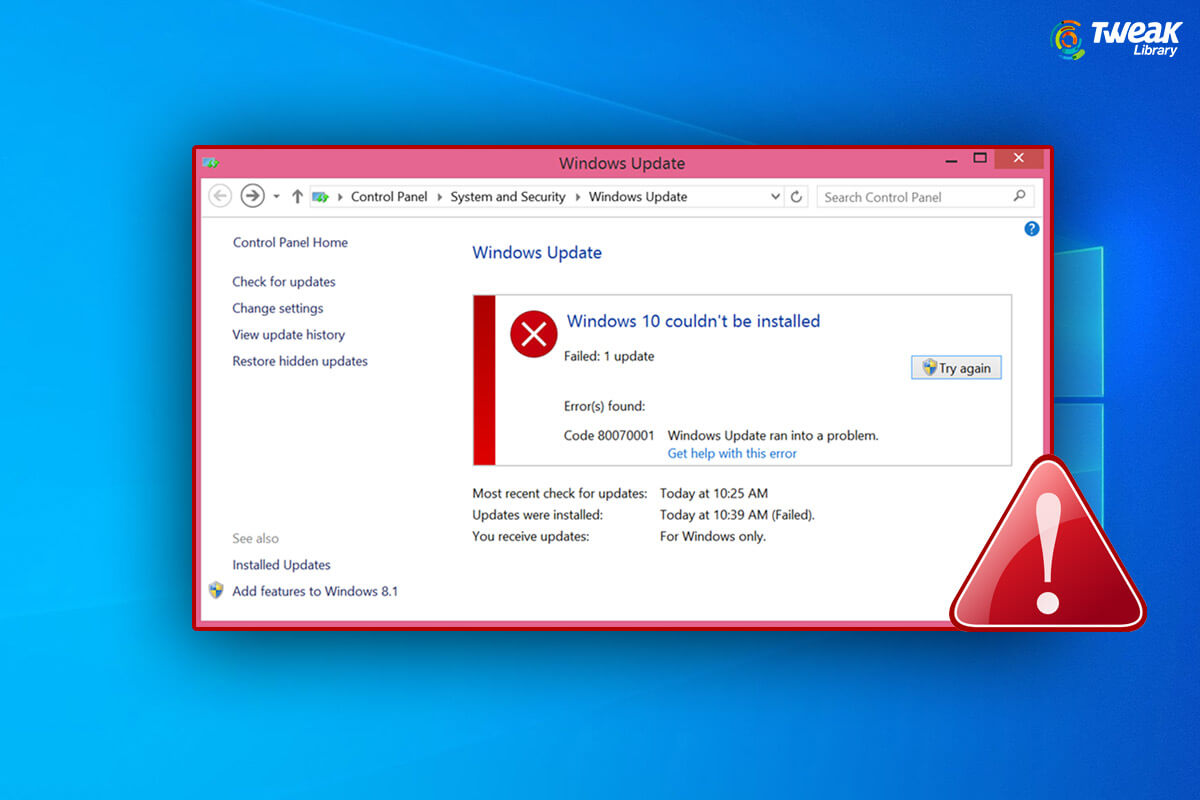Screen dimensions: 1200x800
Task: Open View update history
Action: (288, 335)
